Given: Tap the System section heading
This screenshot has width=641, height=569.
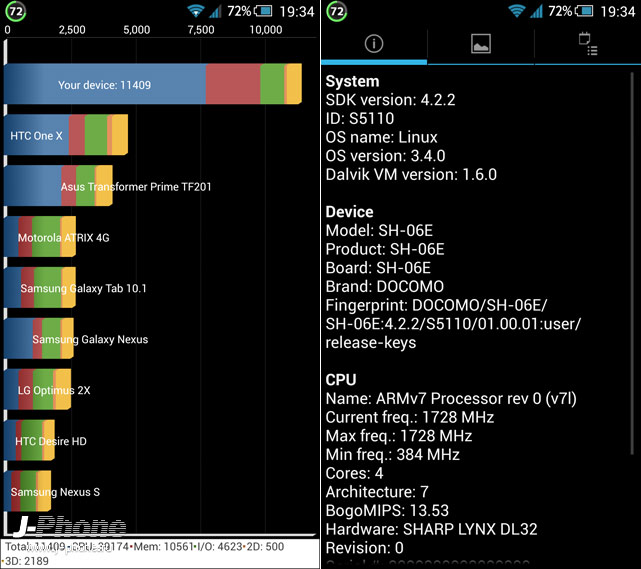Looking at the screenshot, I should (352, 81).
